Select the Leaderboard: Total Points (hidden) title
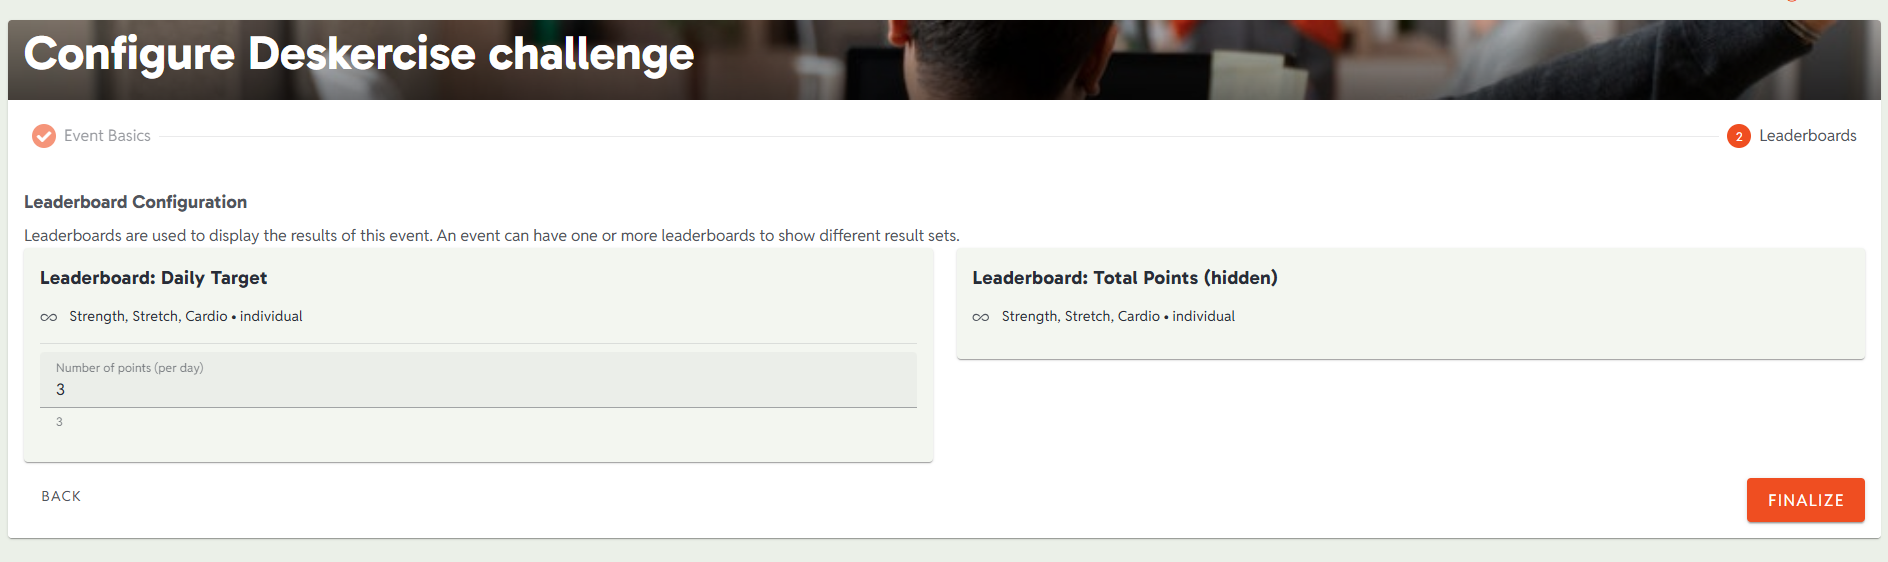This screenshot has height=562, width=1888. click(1125, 278)
